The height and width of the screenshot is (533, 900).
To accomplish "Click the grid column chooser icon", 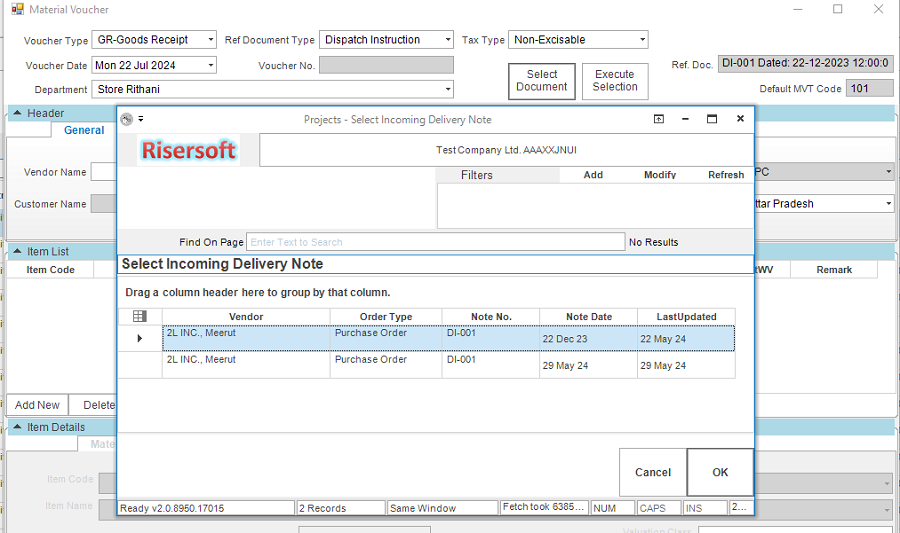I will (140, 316).
